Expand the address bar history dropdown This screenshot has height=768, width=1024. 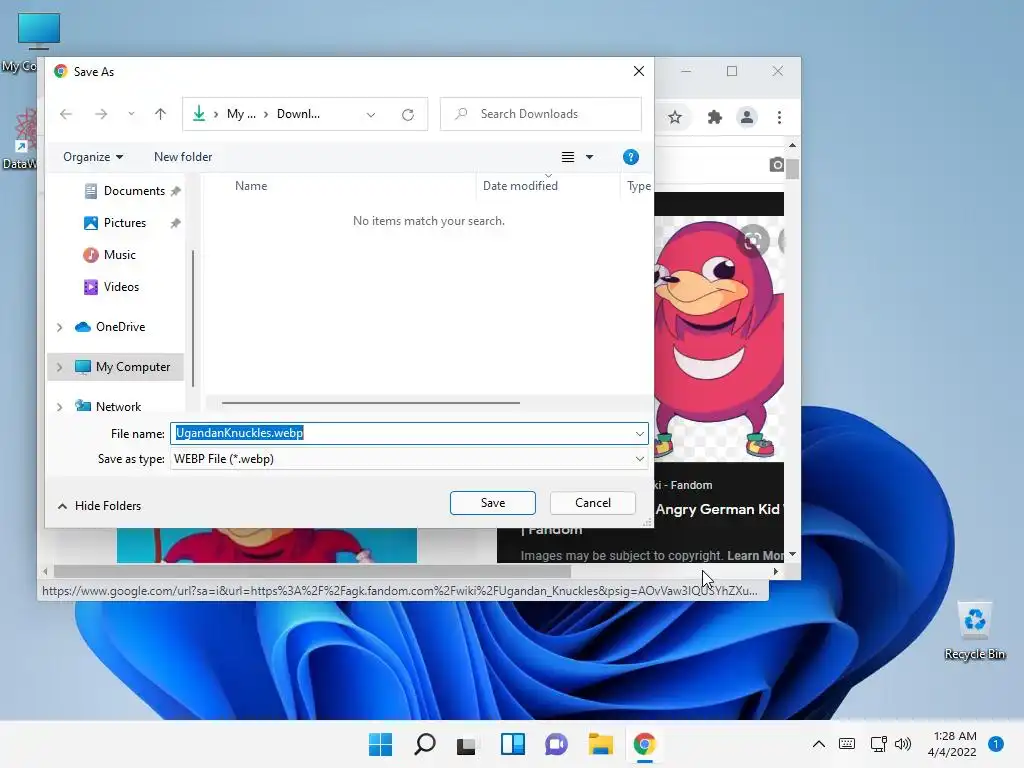coord(371,115)
